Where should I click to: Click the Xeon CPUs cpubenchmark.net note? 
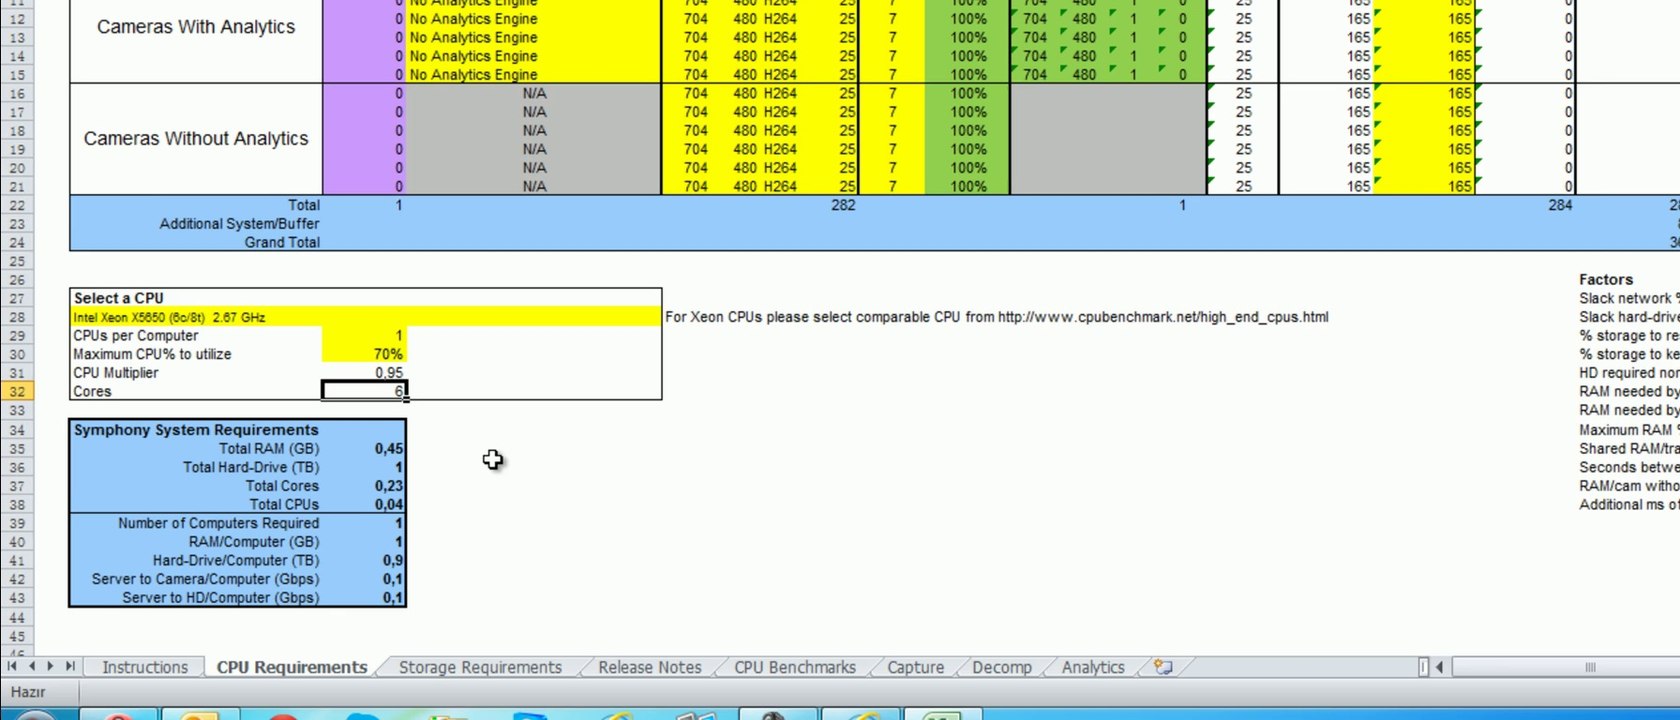pos(997,317)
